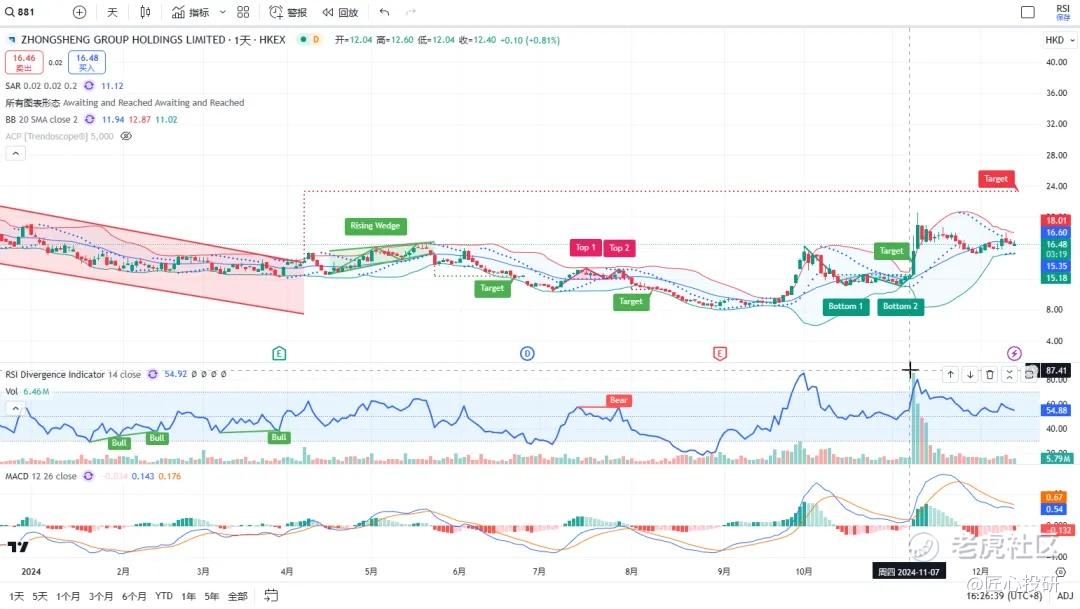The image size is (1080, 609).
Task: Click the Vol 6.46M legend
Action: coord(28,391)
